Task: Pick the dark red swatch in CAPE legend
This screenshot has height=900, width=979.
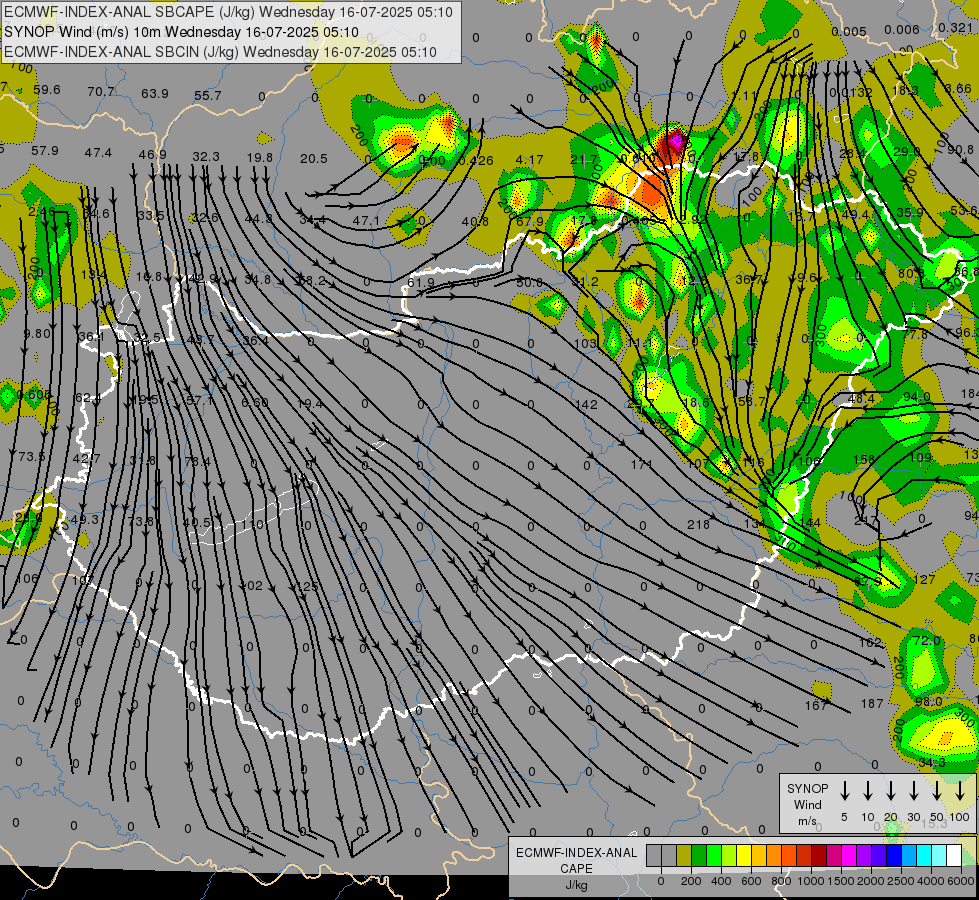Action: click(x=819, y=856)
